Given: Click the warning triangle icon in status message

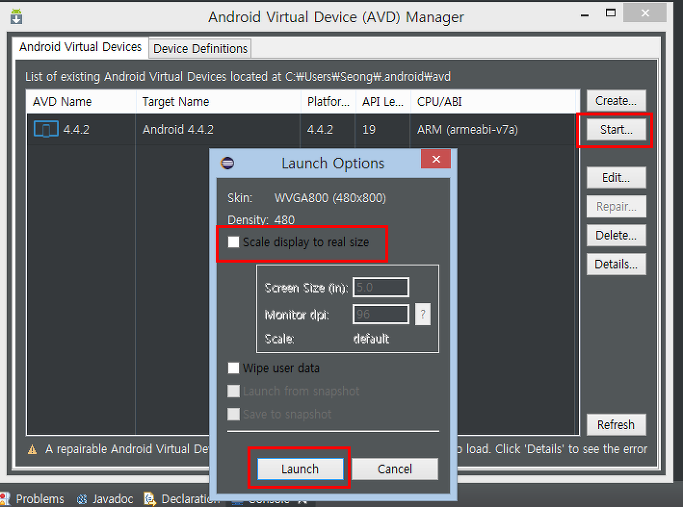Looking at the screenshot, I should [32, 449].
